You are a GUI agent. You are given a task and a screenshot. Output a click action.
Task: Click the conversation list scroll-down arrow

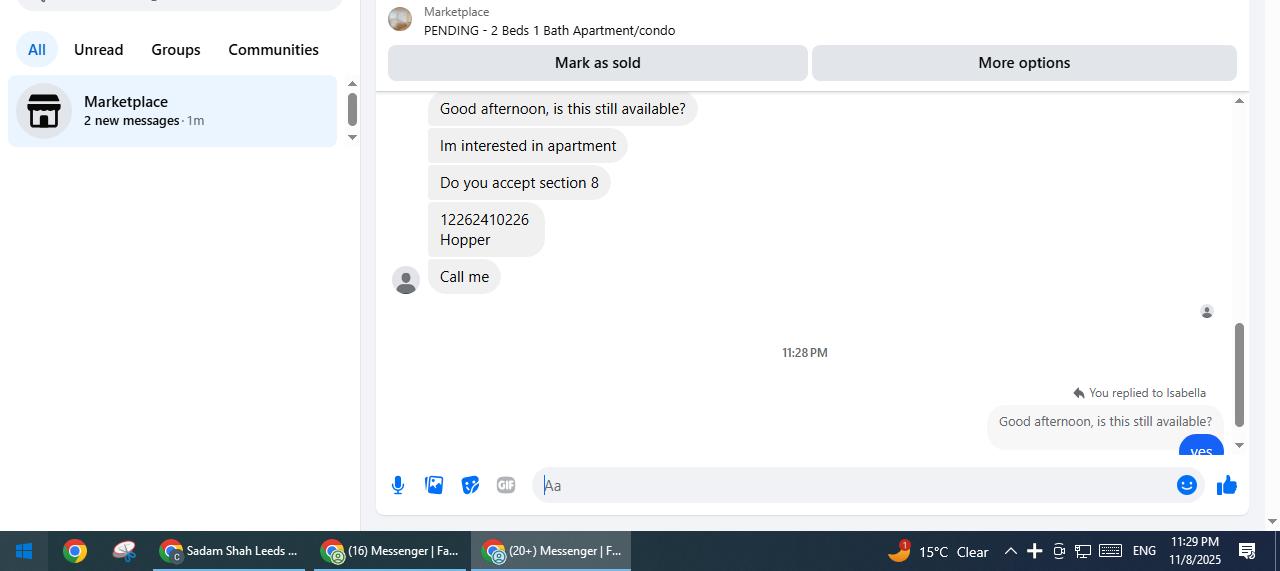(x=352, y=137)
